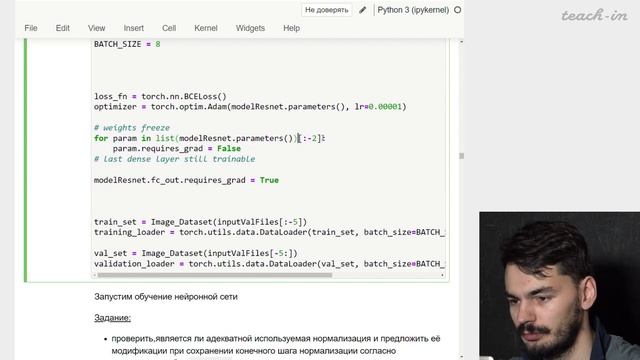
Task: Open the Kernel menu
Action: click(206, 28)
